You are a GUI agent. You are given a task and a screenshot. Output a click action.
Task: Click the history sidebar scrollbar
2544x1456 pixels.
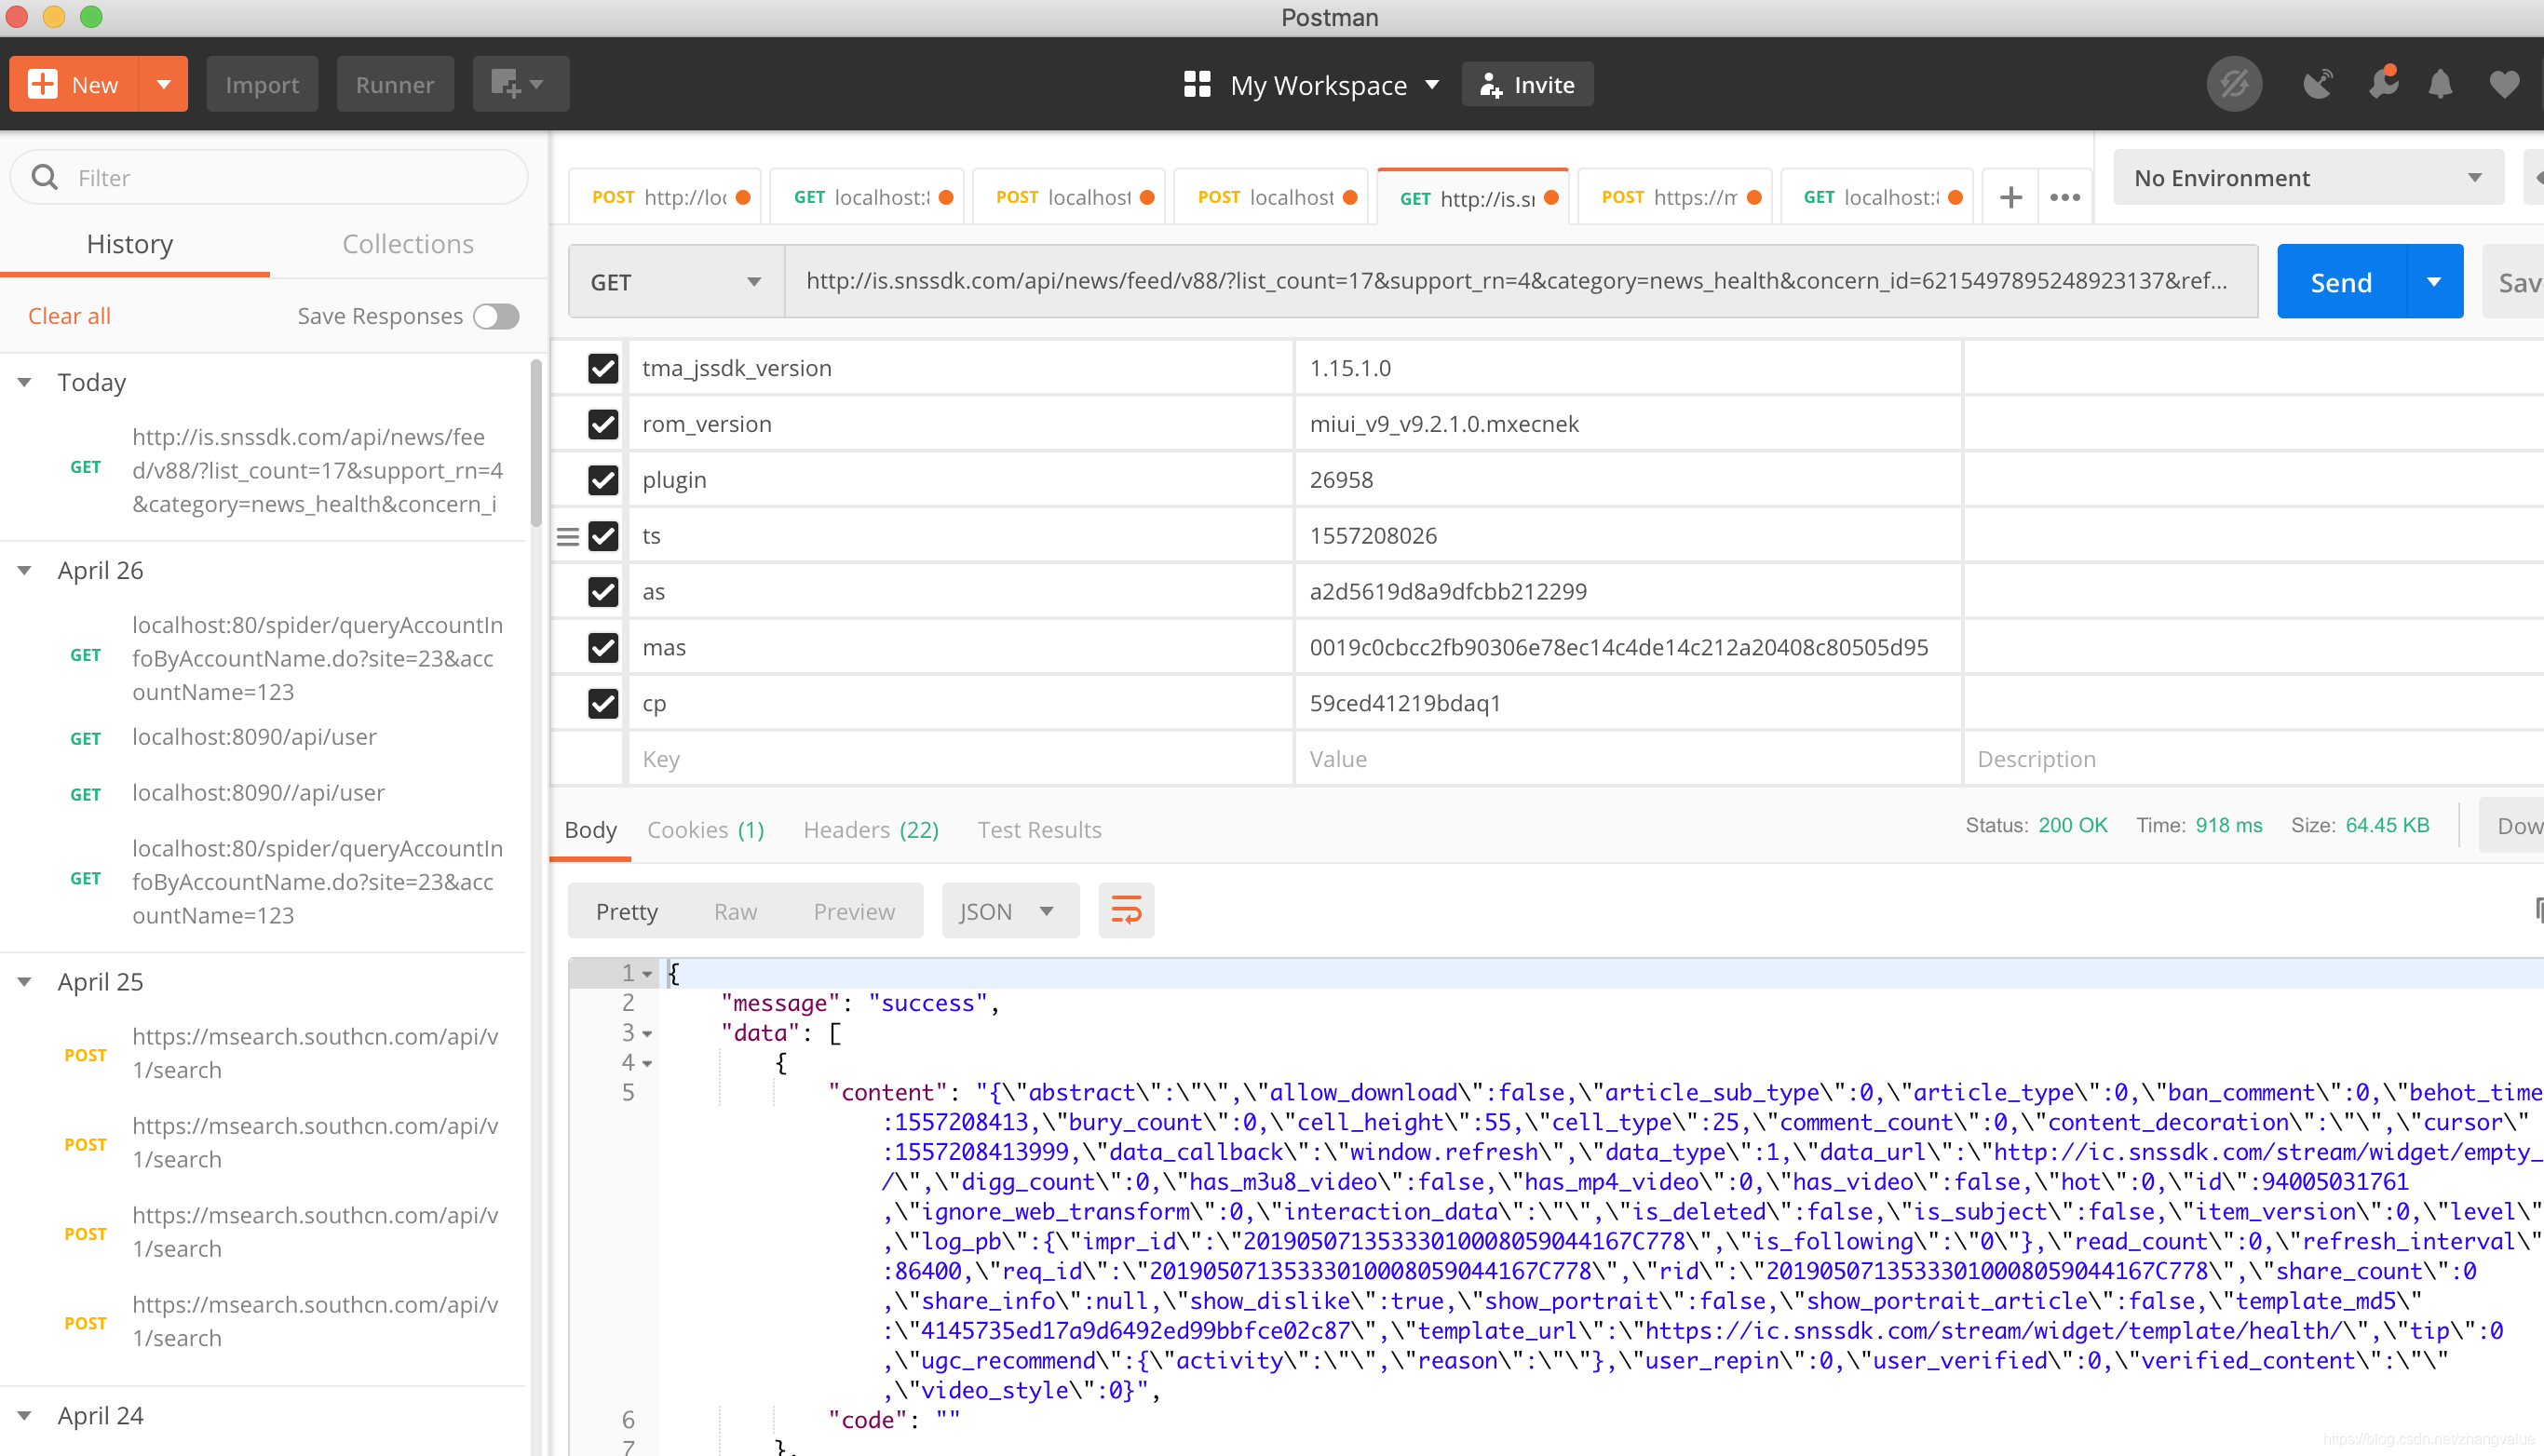[x=536, y=445]
